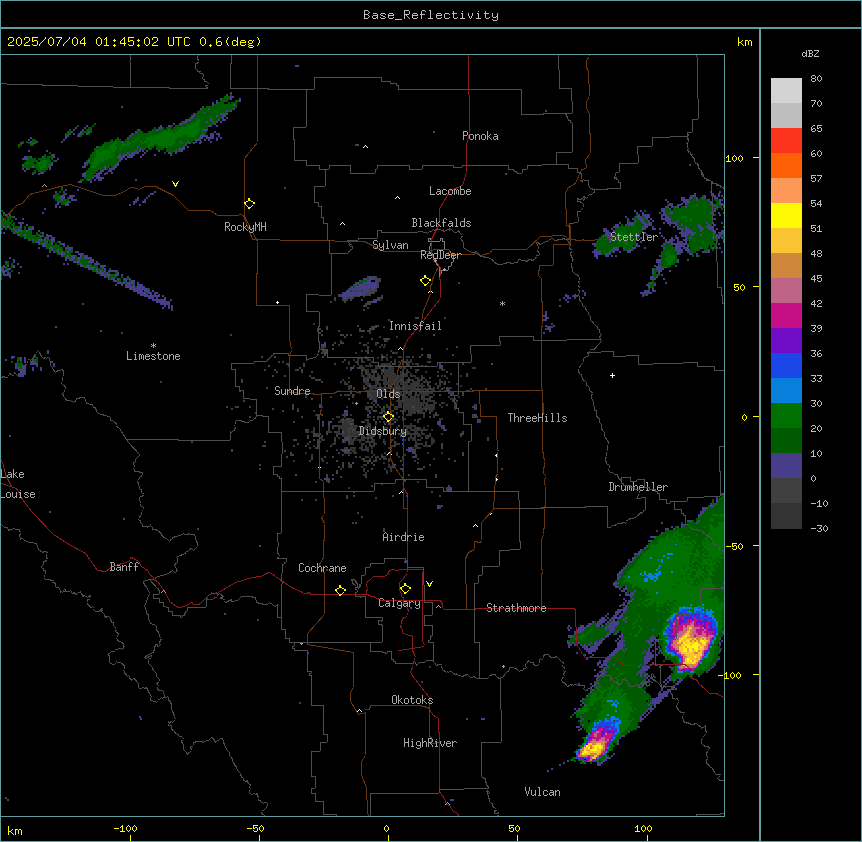The image size is (862, 842).
Task: Select the Olds label
Action: pos(388,394)
